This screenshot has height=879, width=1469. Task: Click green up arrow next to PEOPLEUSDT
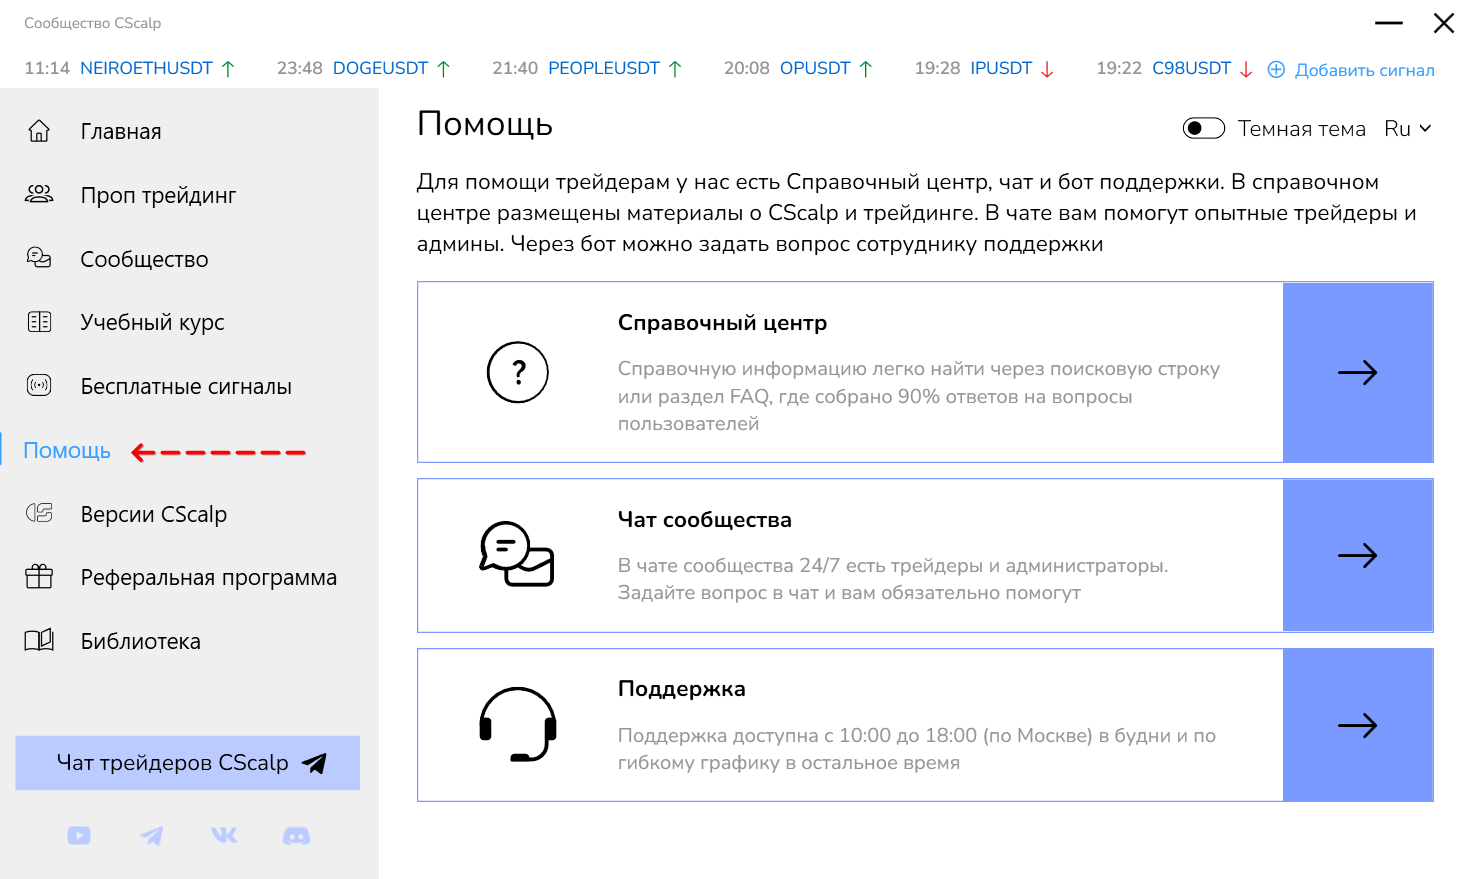pyautogui.click(x=675, y=68)
